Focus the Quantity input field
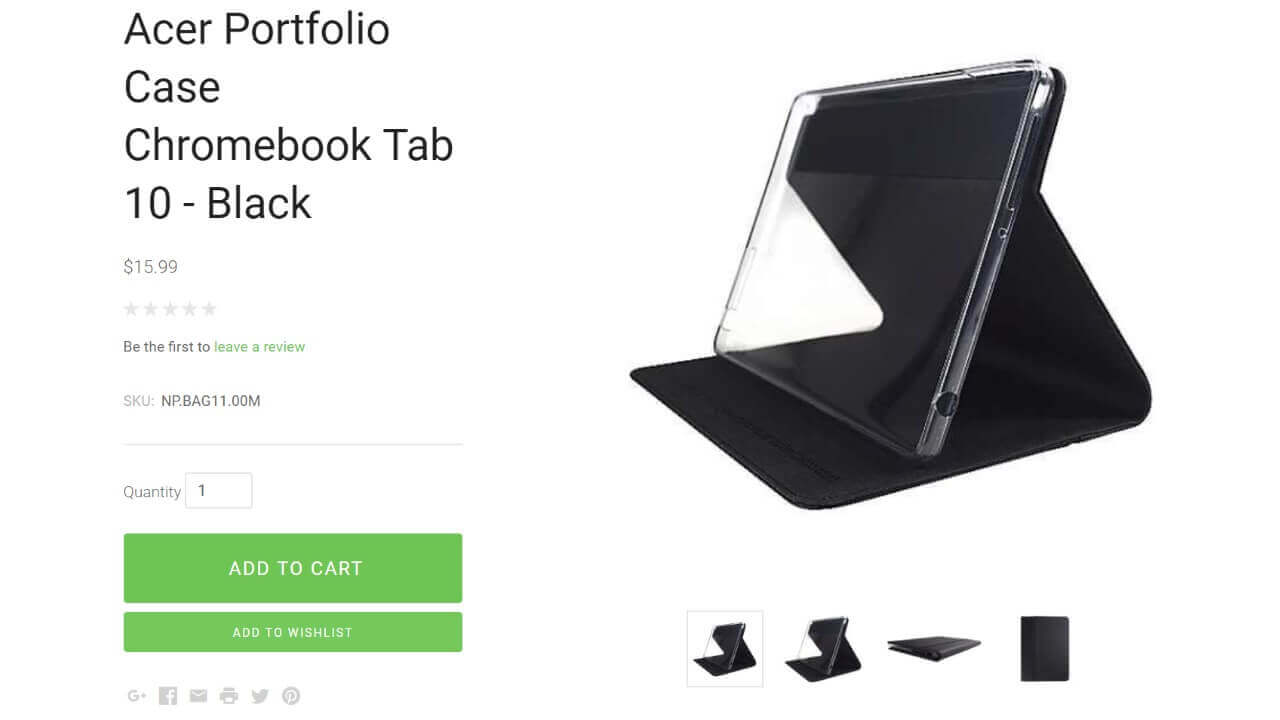Viewport: 1280px width, 720px height. point(219,491)
